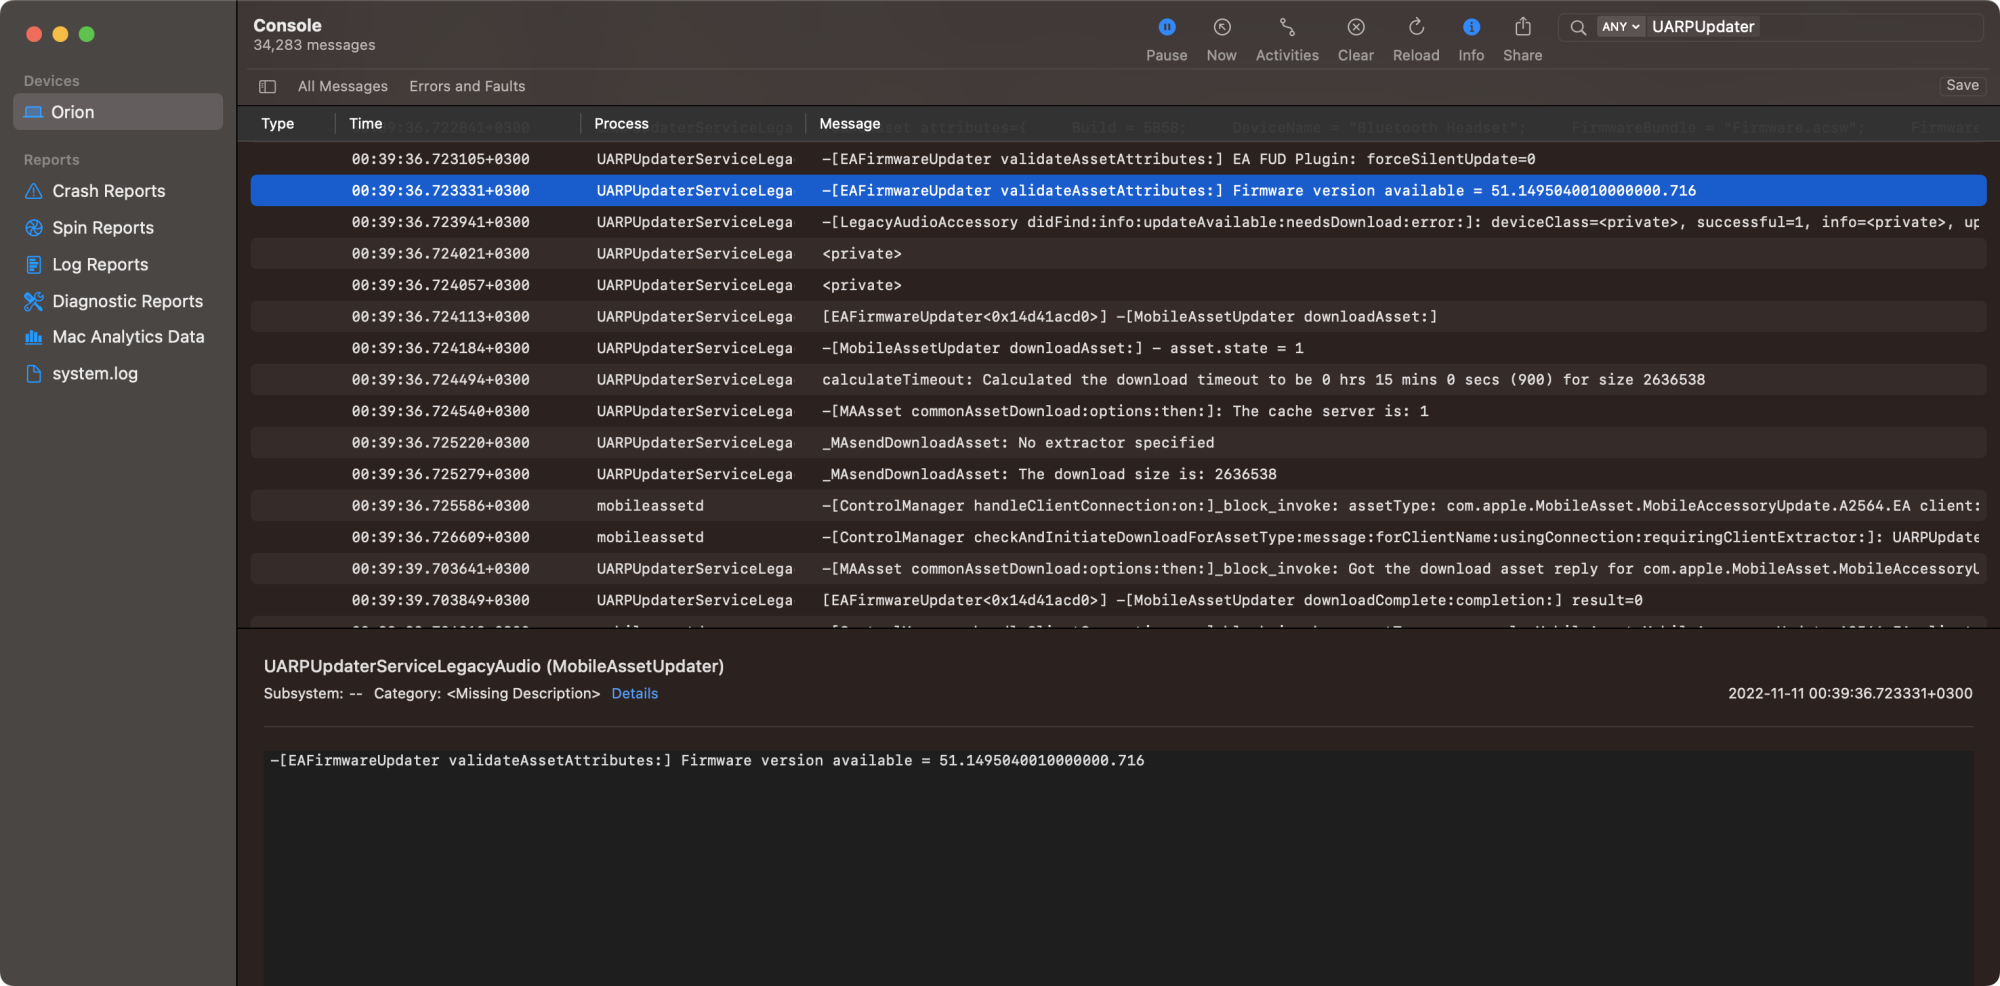The image size is (2000, 986).
Task: Open the system.log file
Action: (x=95, y=374)
